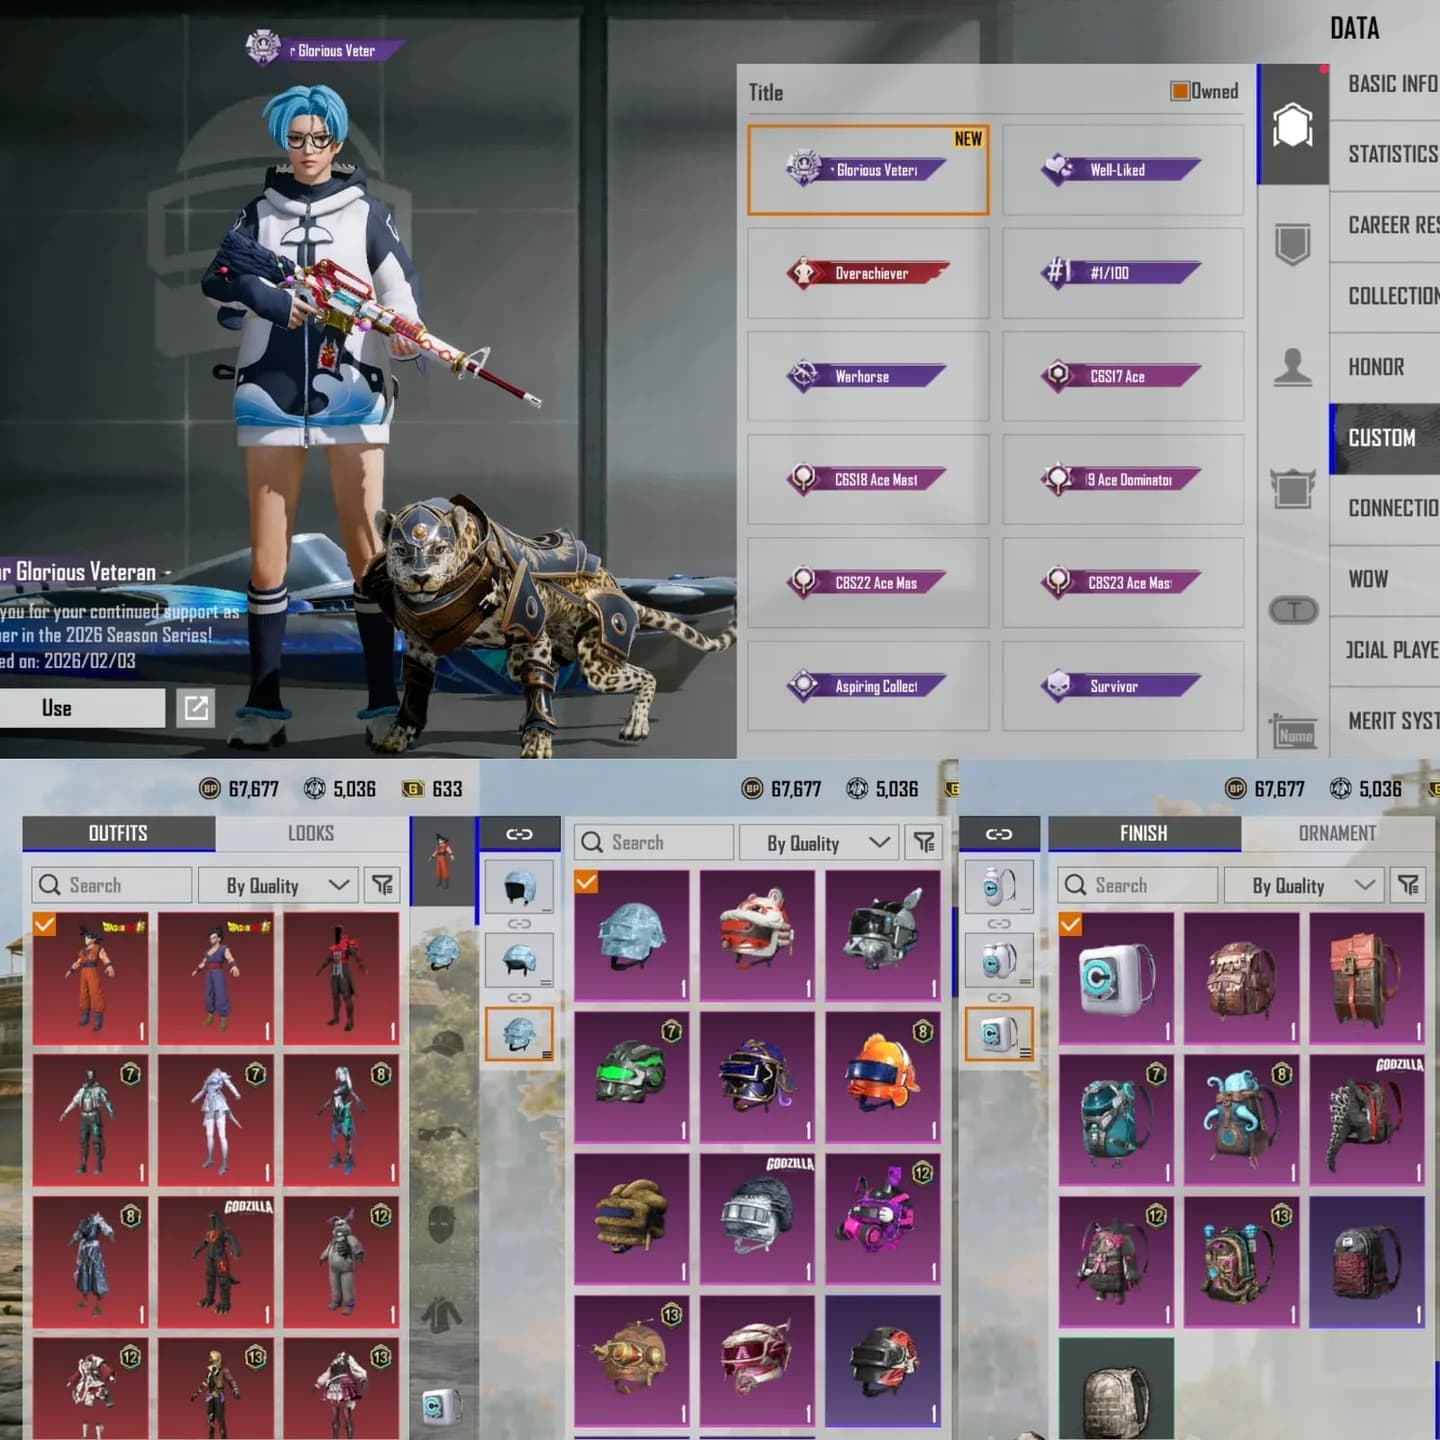Open the share icon next to Use

[196, 708]
